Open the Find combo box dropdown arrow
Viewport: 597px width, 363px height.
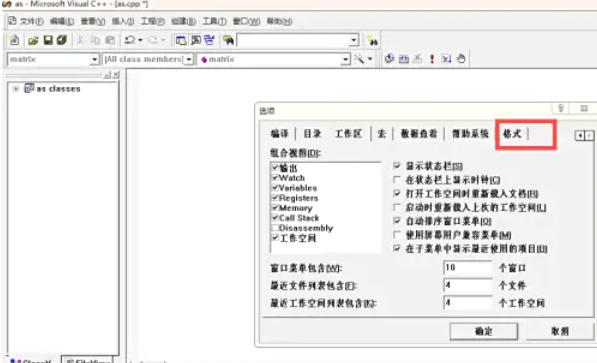click(354, 40)
